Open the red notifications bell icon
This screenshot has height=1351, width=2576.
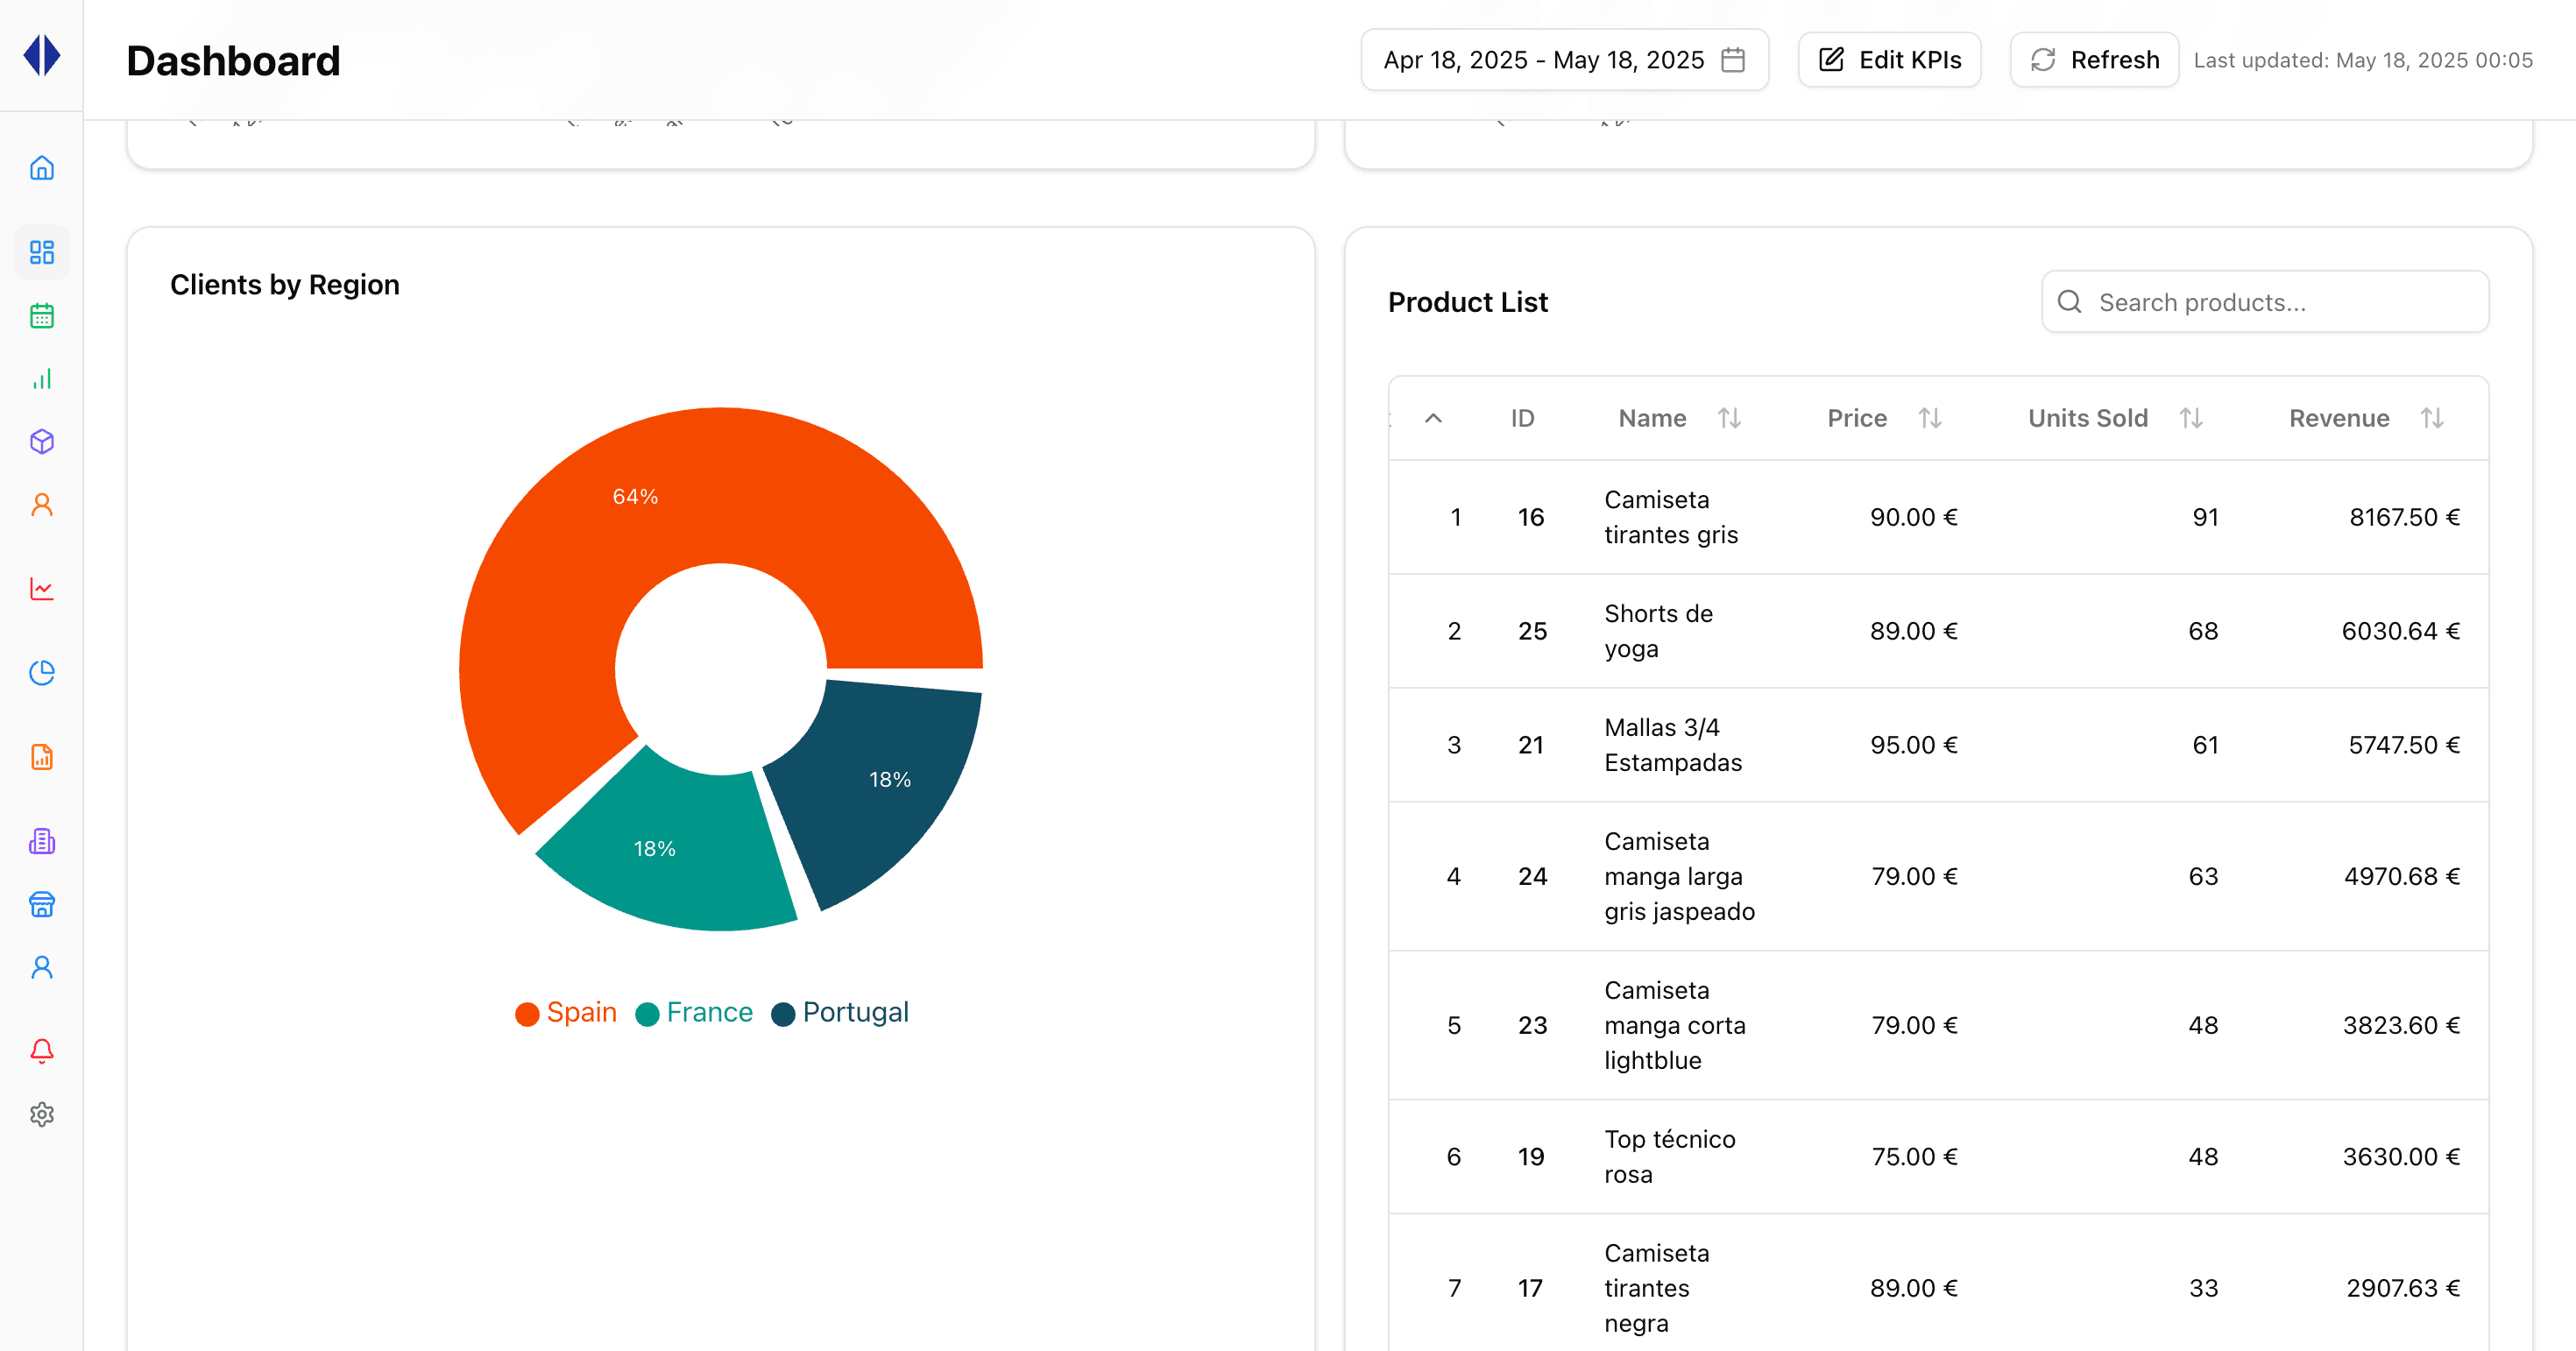pyautogui.click(x=42, y=1051)
